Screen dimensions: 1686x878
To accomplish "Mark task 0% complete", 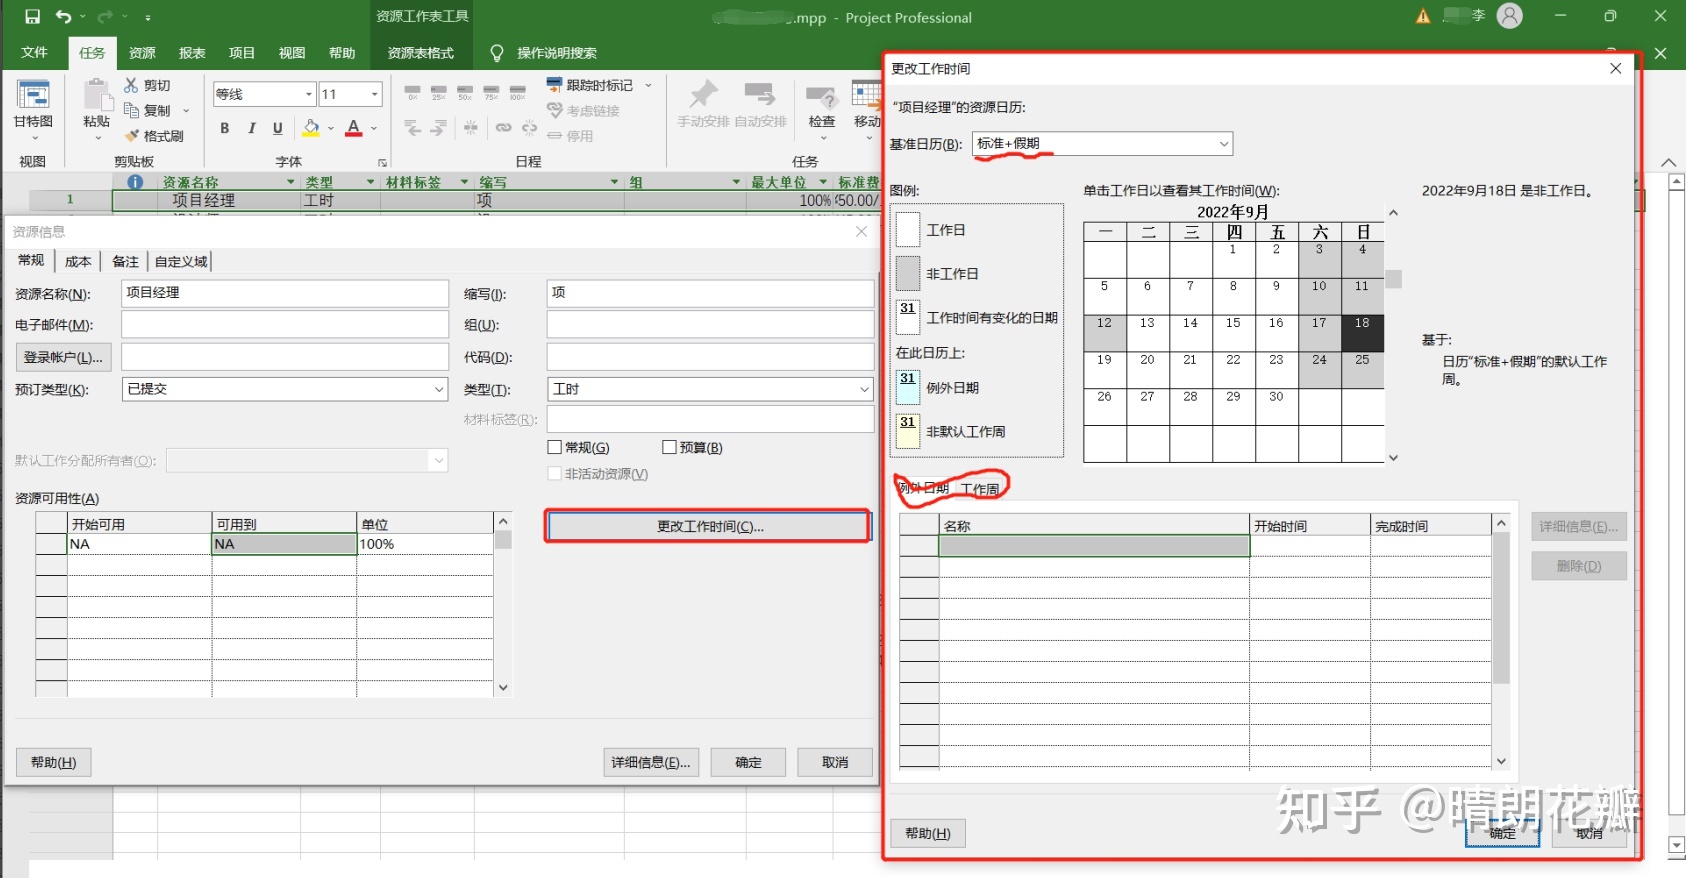I will pyautogui.click(x=412, y=93).
